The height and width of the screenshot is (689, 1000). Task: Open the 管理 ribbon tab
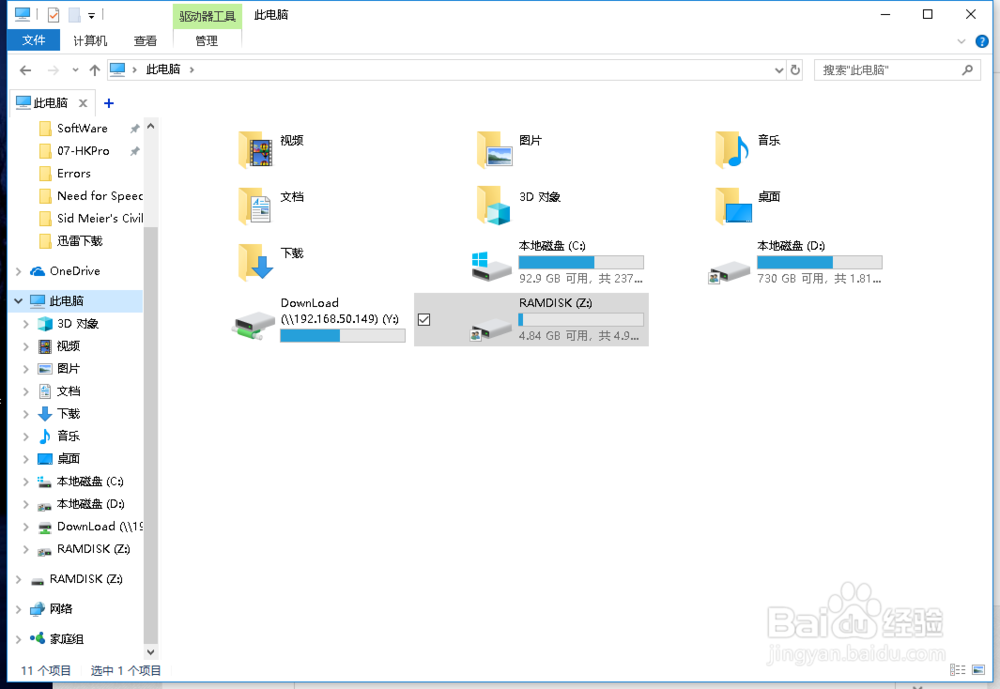[207, 41]
